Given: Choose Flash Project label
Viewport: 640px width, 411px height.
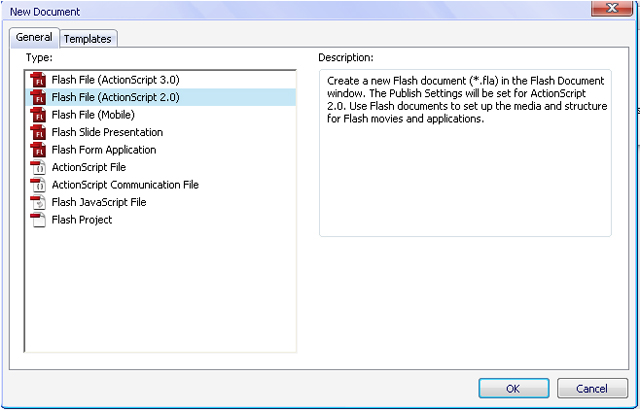Looking at the screenshot, I should 82,220.
